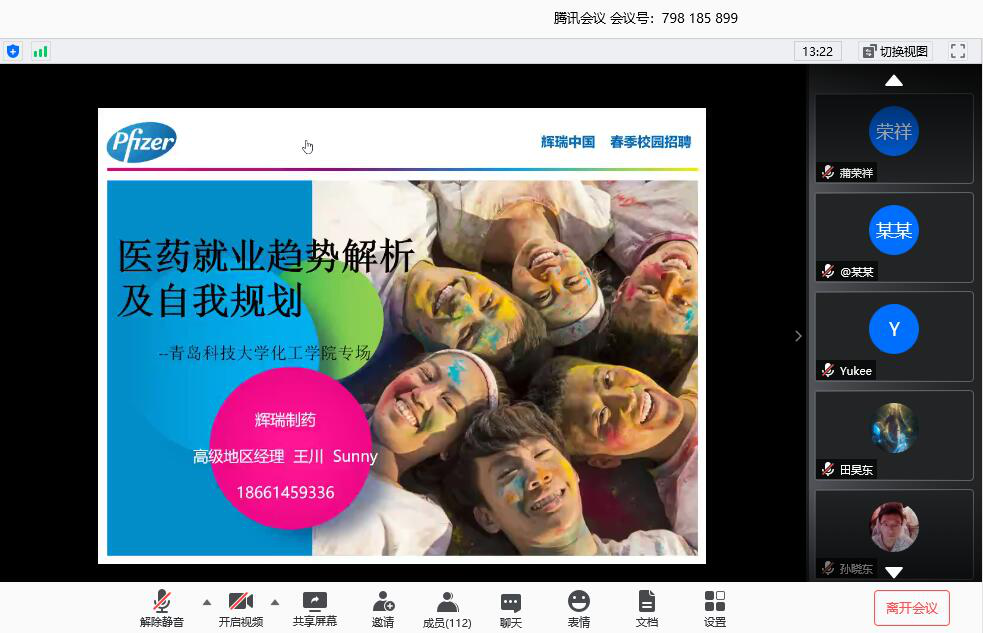Click the 切换视图 switch view button

click(x=895, y=51)
